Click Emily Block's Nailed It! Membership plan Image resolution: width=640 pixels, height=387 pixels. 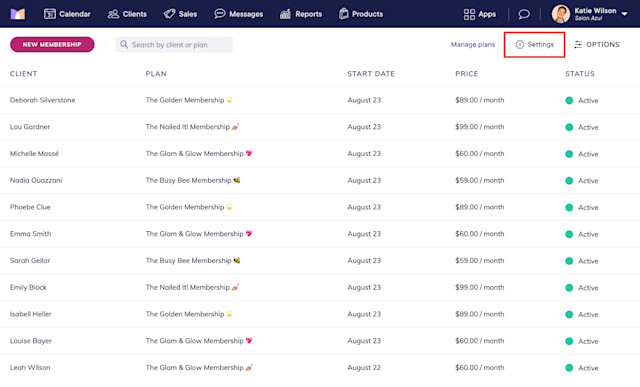pyautogui.click(x=192, y=287)
